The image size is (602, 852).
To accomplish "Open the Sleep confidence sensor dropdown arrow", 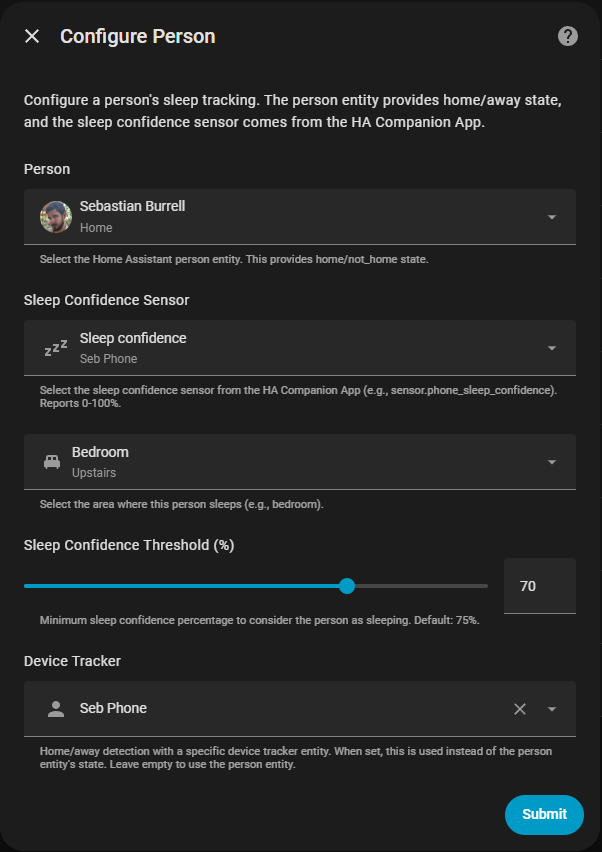I will (552, 348).
